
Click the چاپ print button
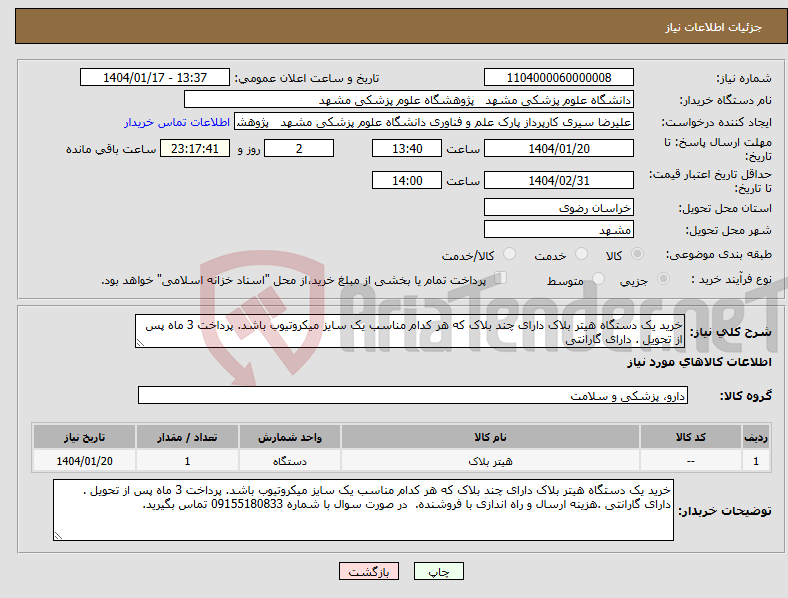(439, 571)
